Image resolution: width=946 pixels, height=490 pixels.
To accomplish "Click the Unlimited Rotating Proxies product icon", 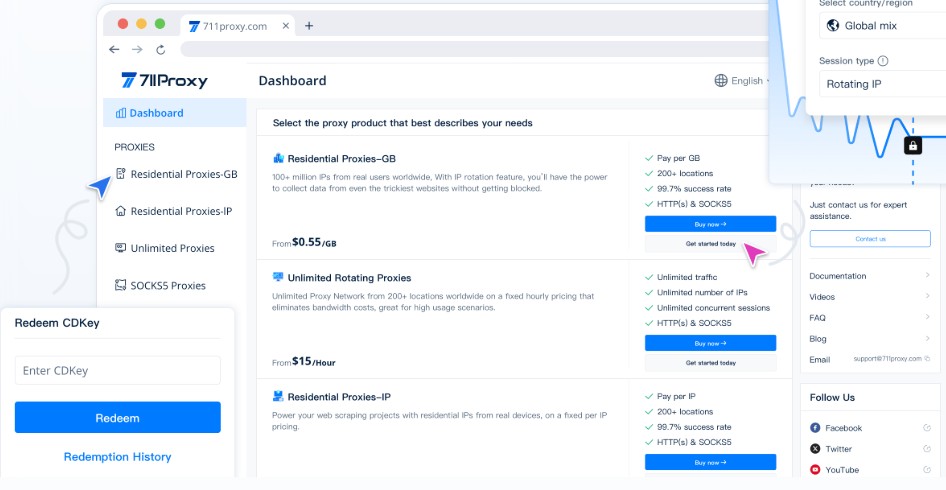I will point(278,277).
